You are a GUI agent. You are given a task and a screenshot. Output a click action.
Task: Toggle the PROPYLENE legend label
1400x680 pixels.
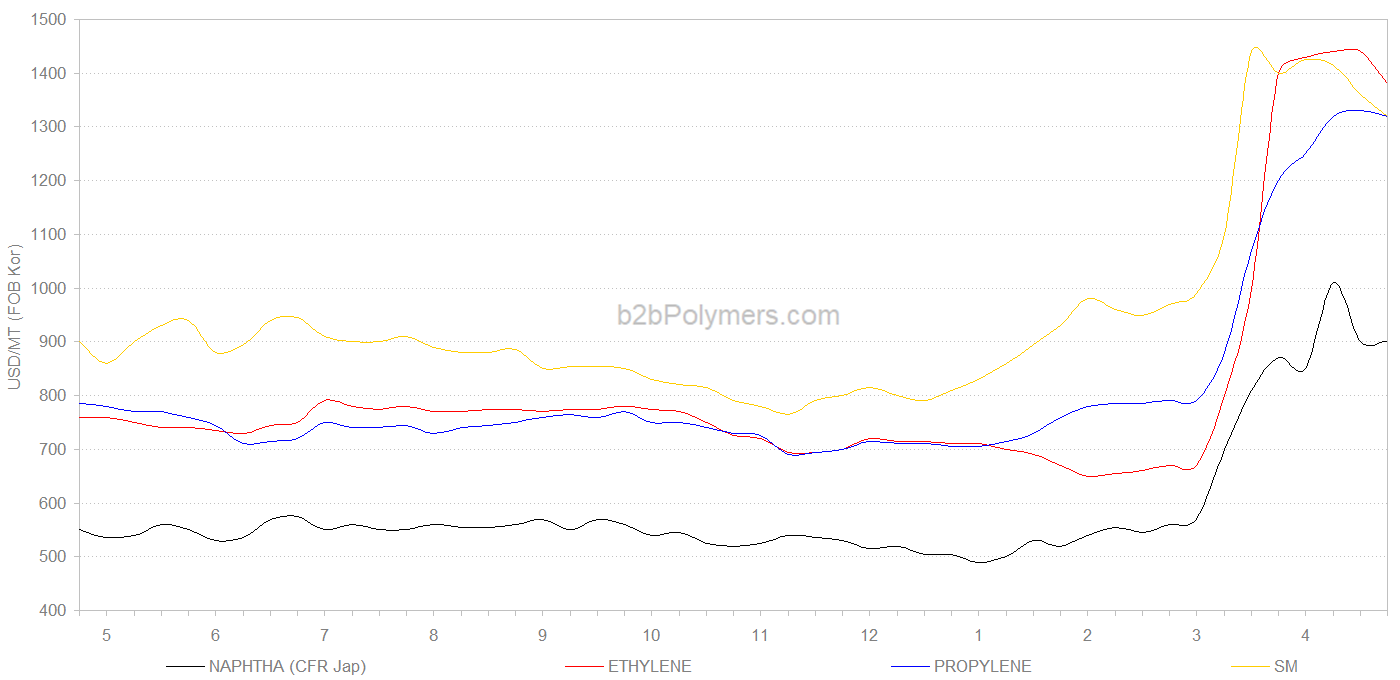982,666
